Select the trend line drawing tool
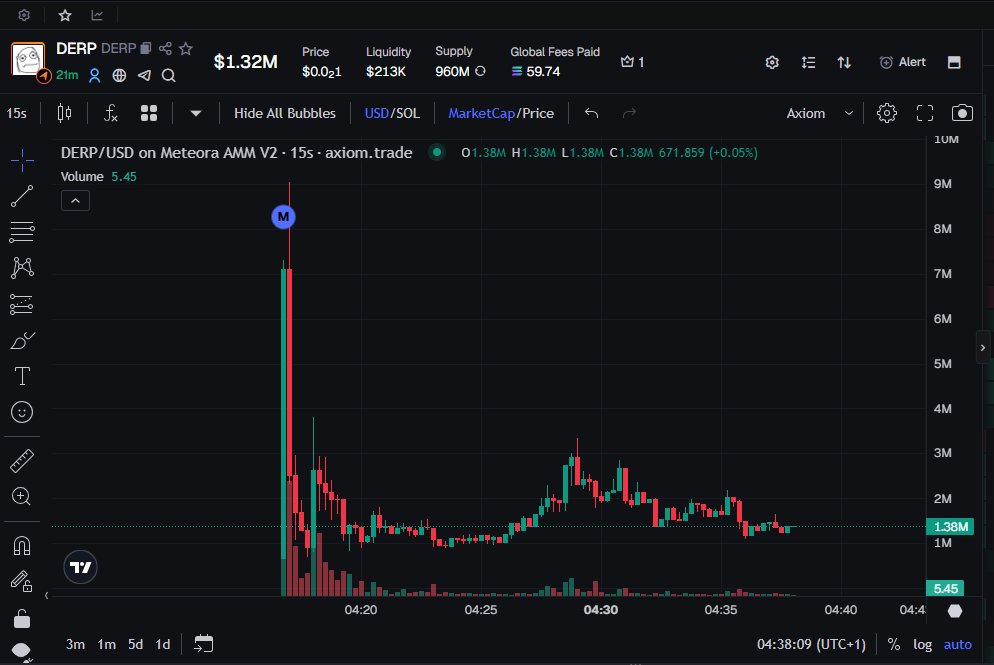 [22, 197]
